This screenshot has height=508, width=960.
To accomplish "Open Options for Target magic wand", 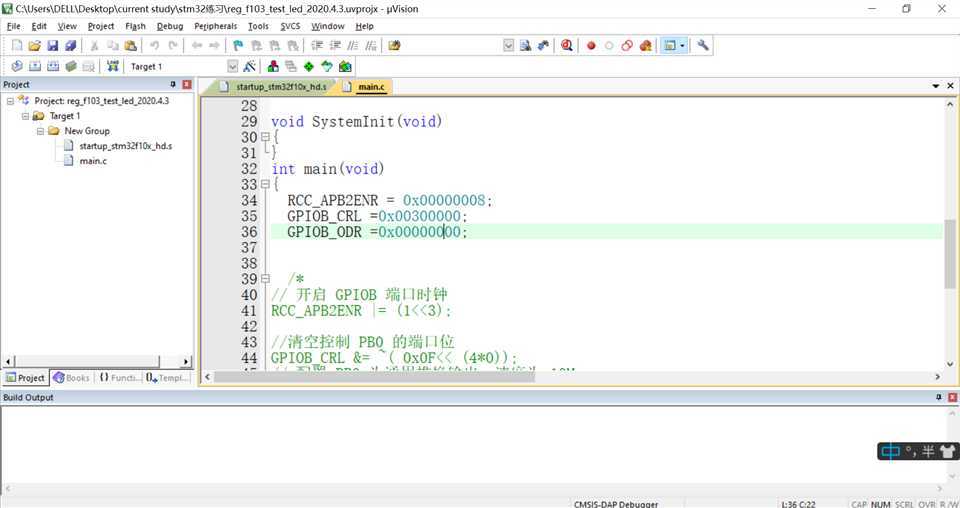I will [x=249, y=66].
